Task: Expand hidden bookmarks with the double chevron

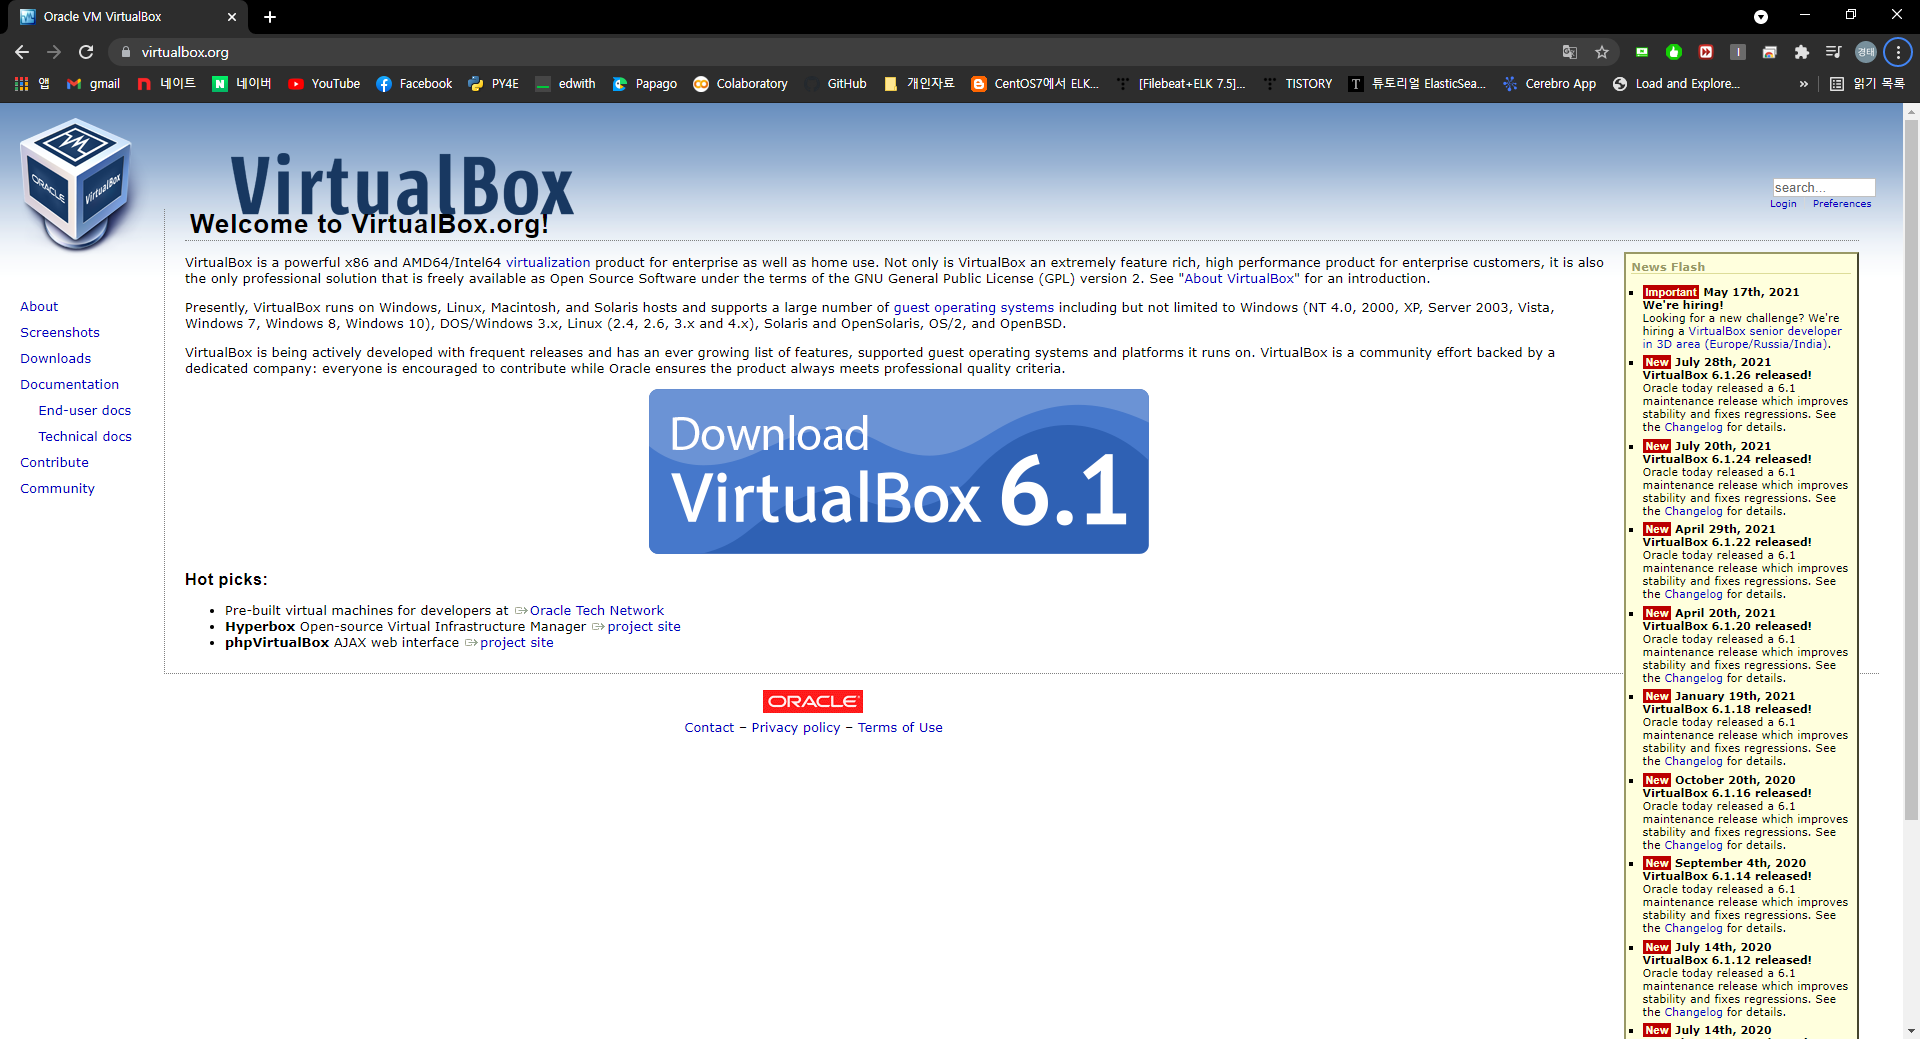Action: pos(1803,84)
